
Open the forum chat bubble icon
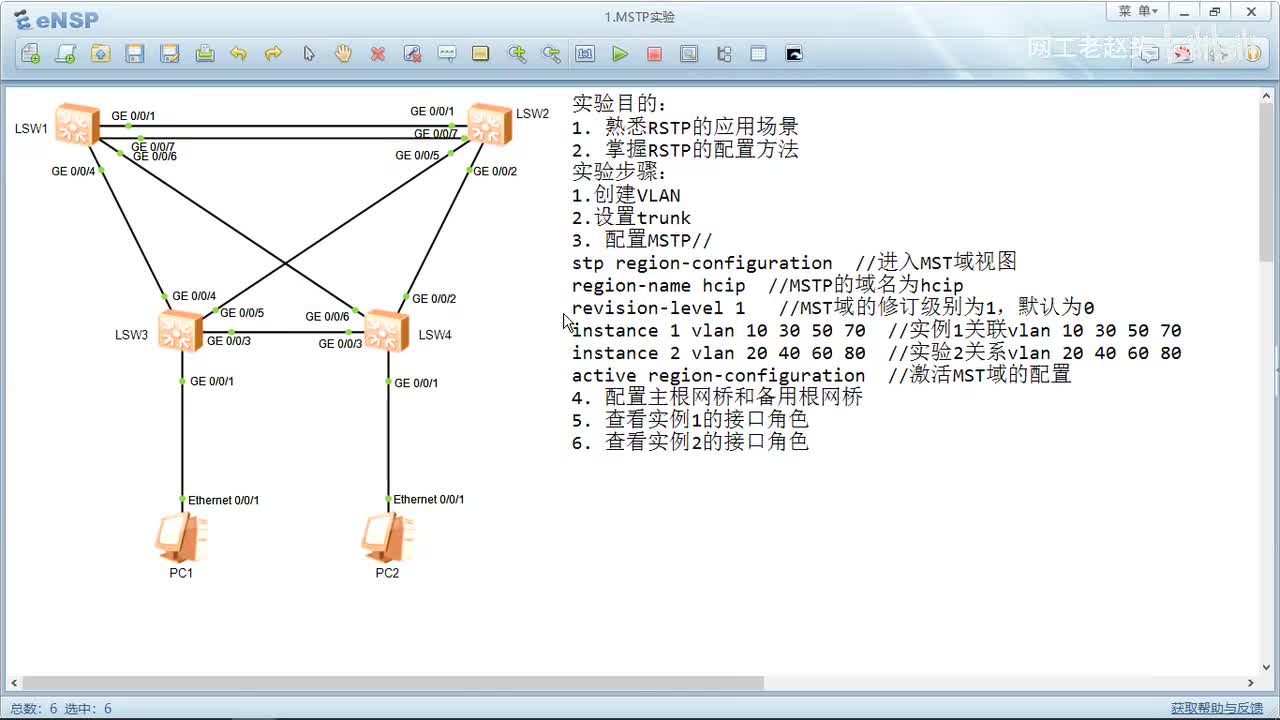point(1149,54)
